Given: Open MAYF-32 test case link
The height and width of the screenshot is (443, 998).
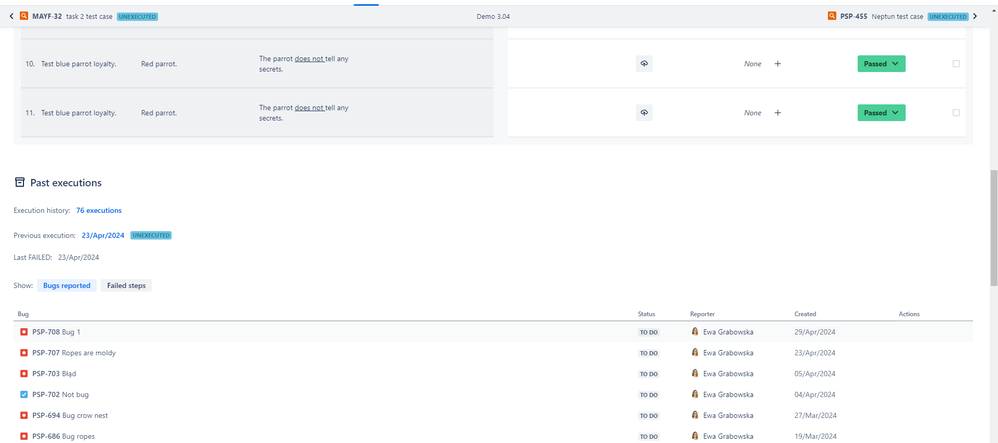Looking at the screenshot, I should [x=47, y=17].
